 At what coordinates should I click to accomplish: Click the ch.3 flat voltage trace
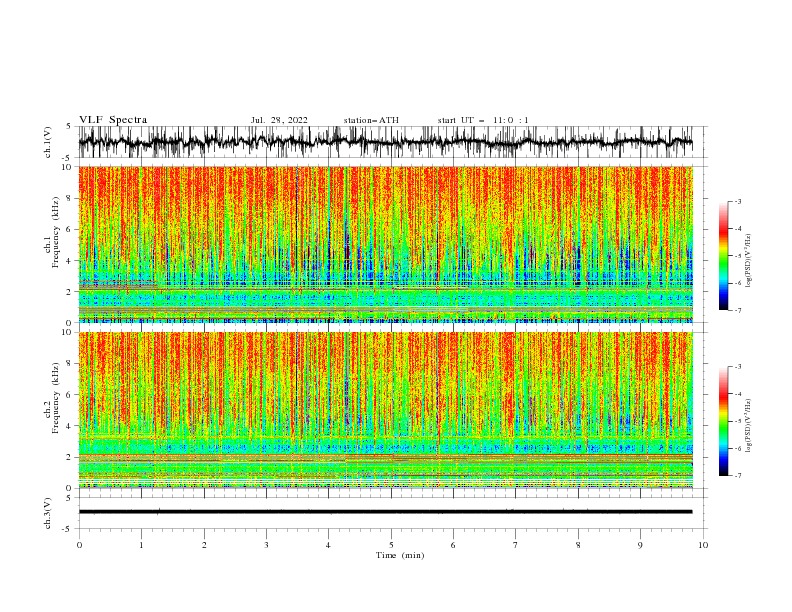385,512
